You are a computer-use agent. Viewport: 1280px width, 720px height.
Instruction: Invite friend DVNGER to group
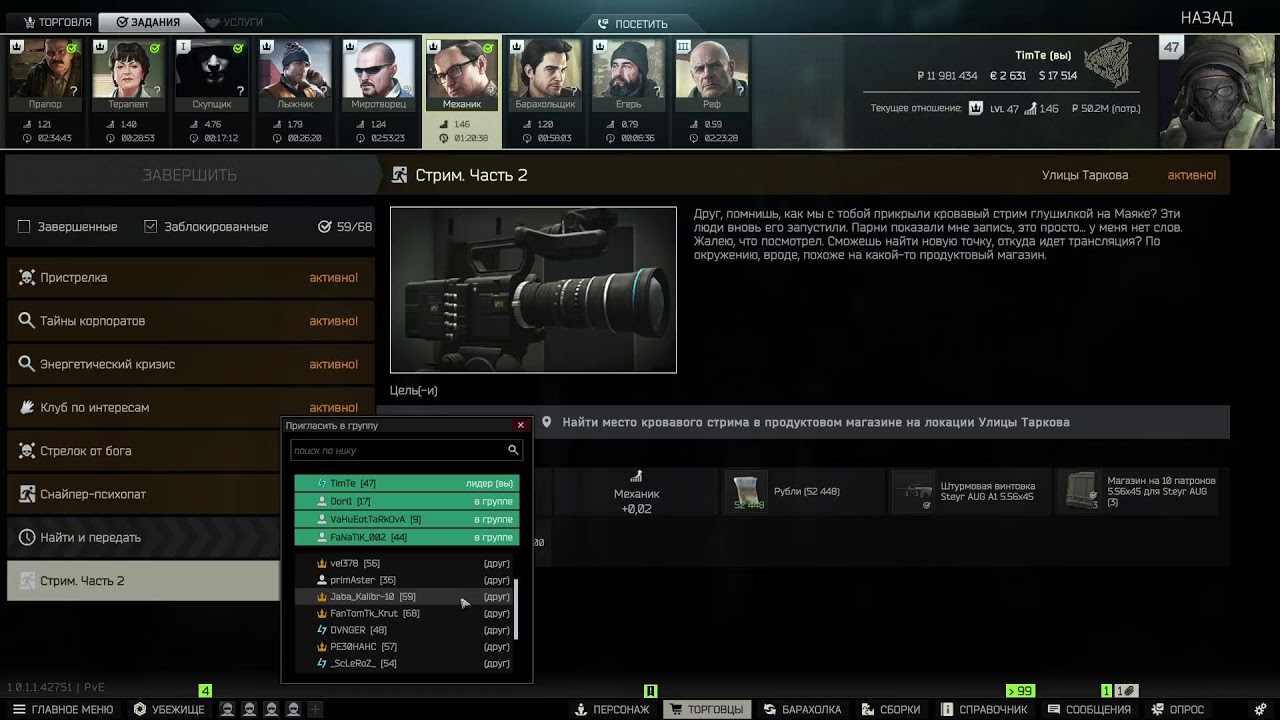pos(405,630)
